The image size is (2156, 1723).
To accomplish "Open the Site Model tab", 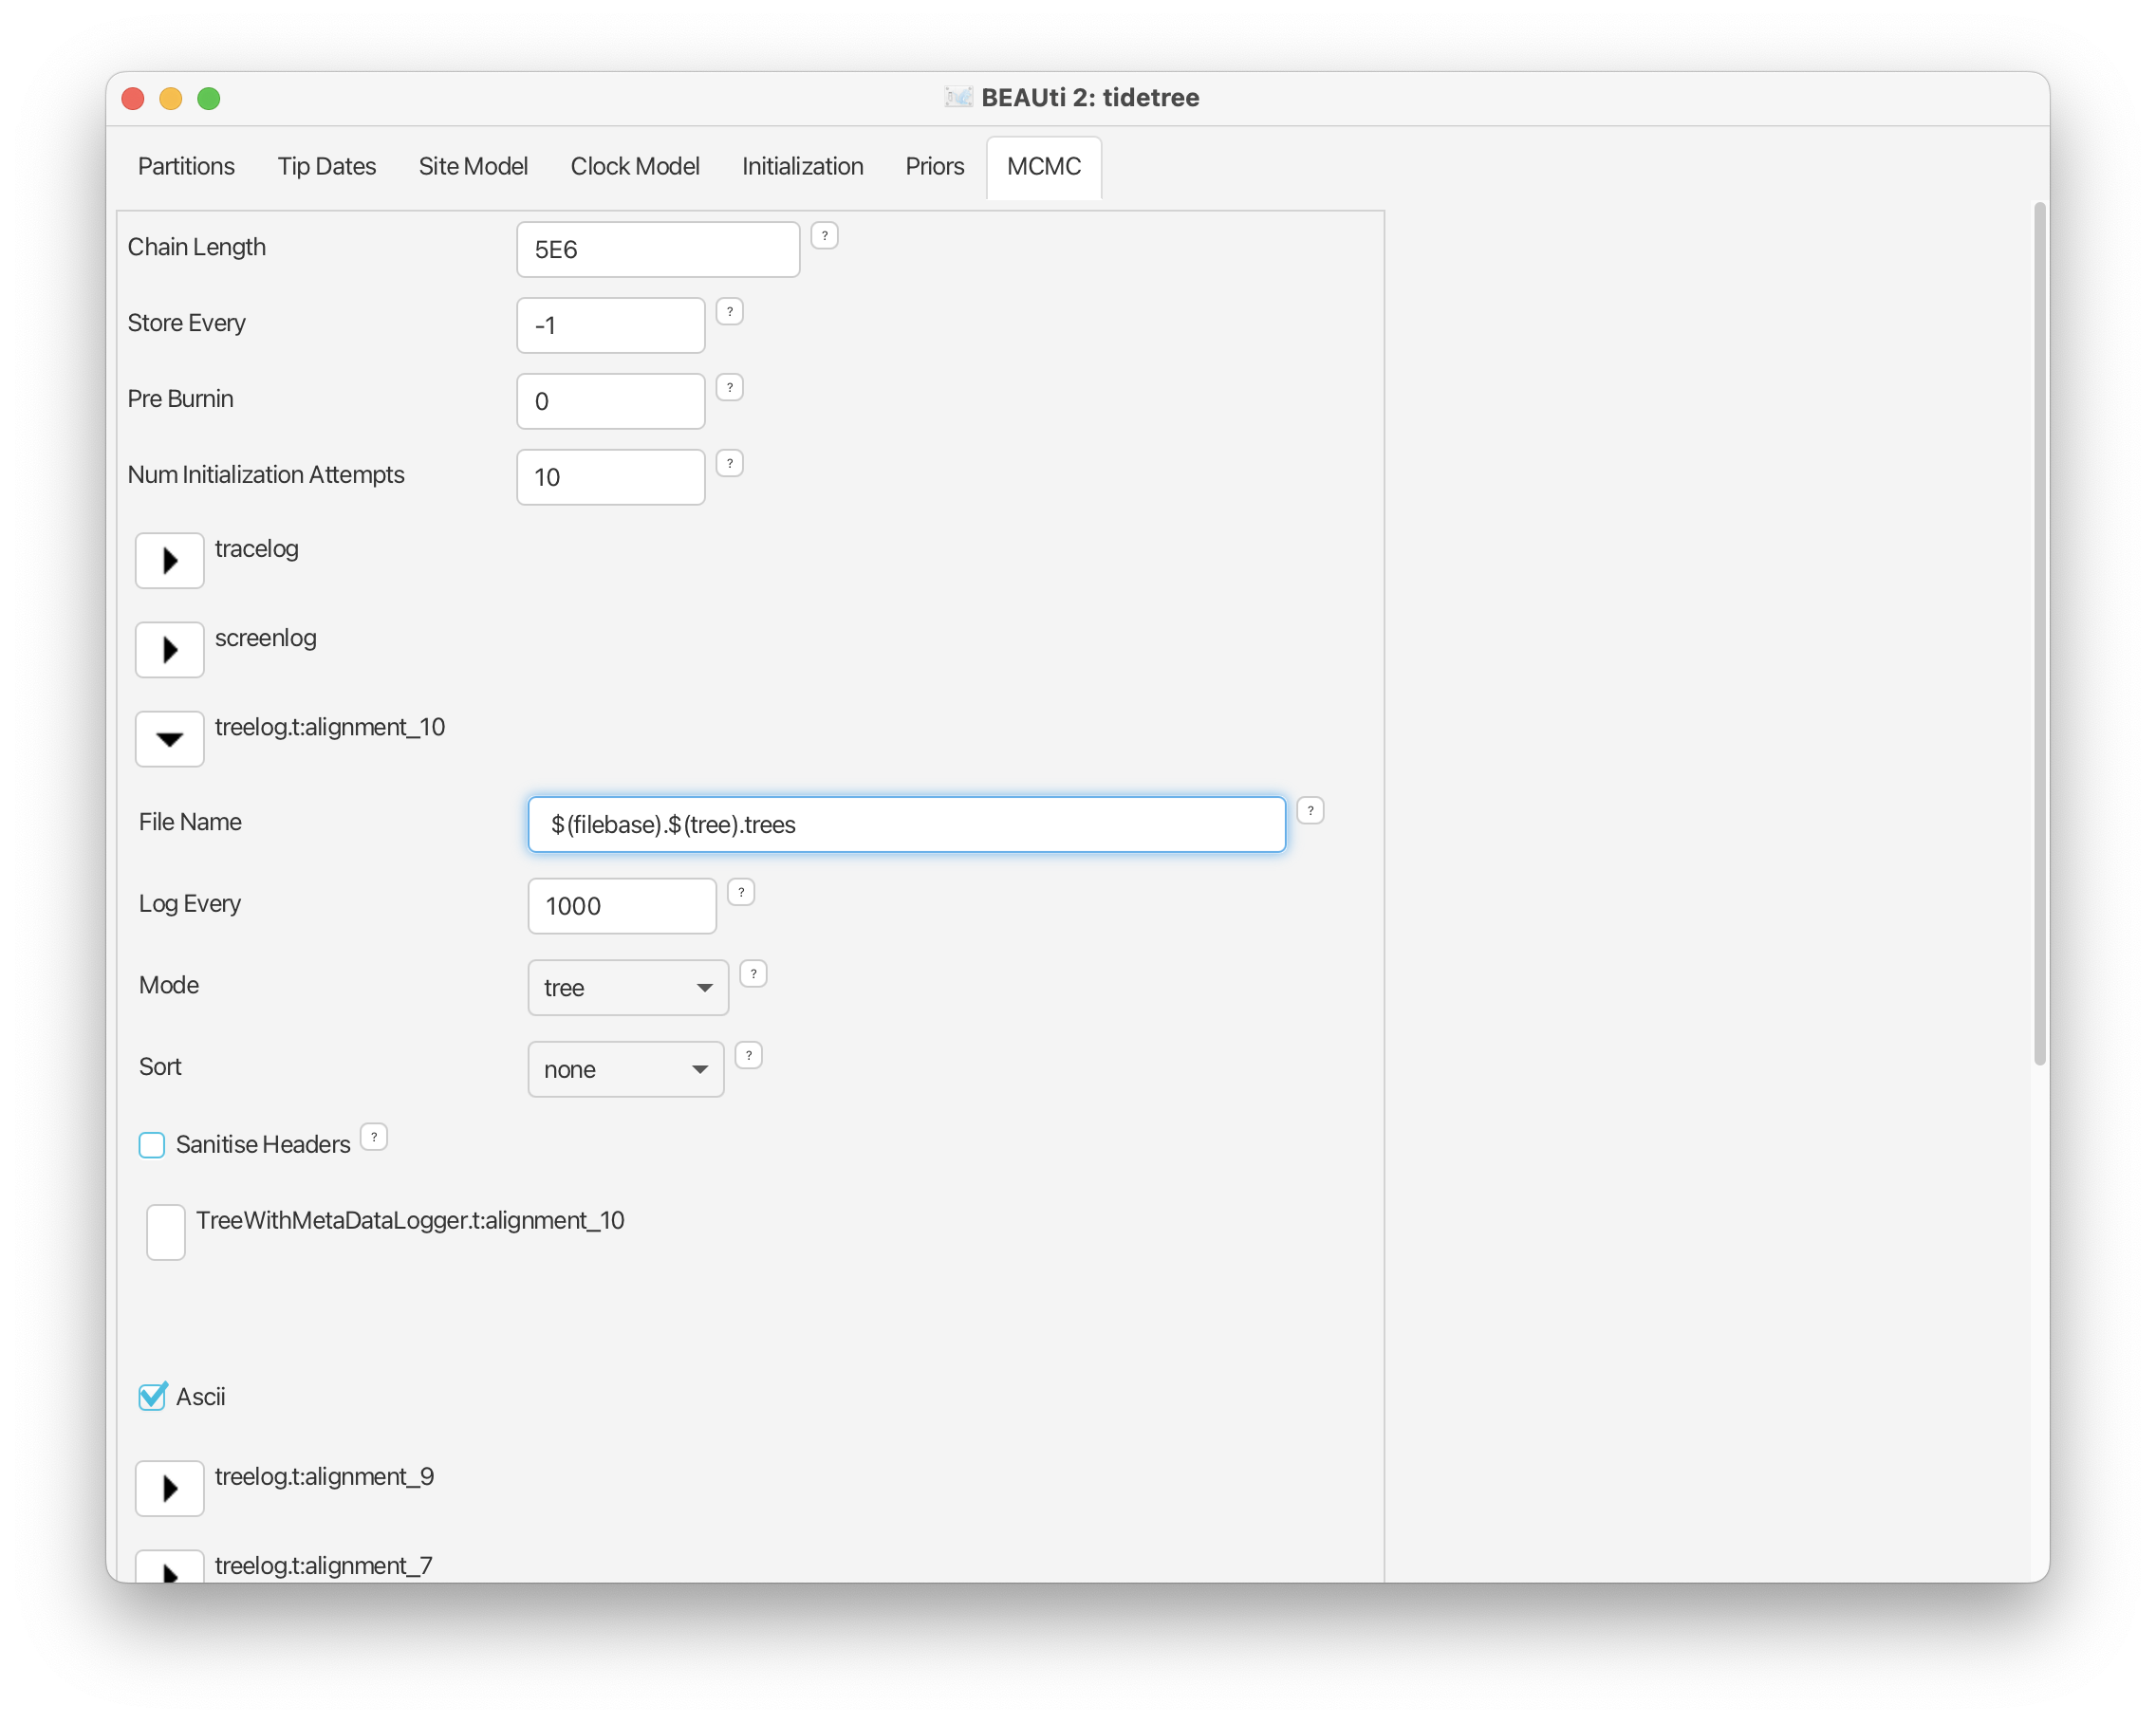I will pos(473,166).
